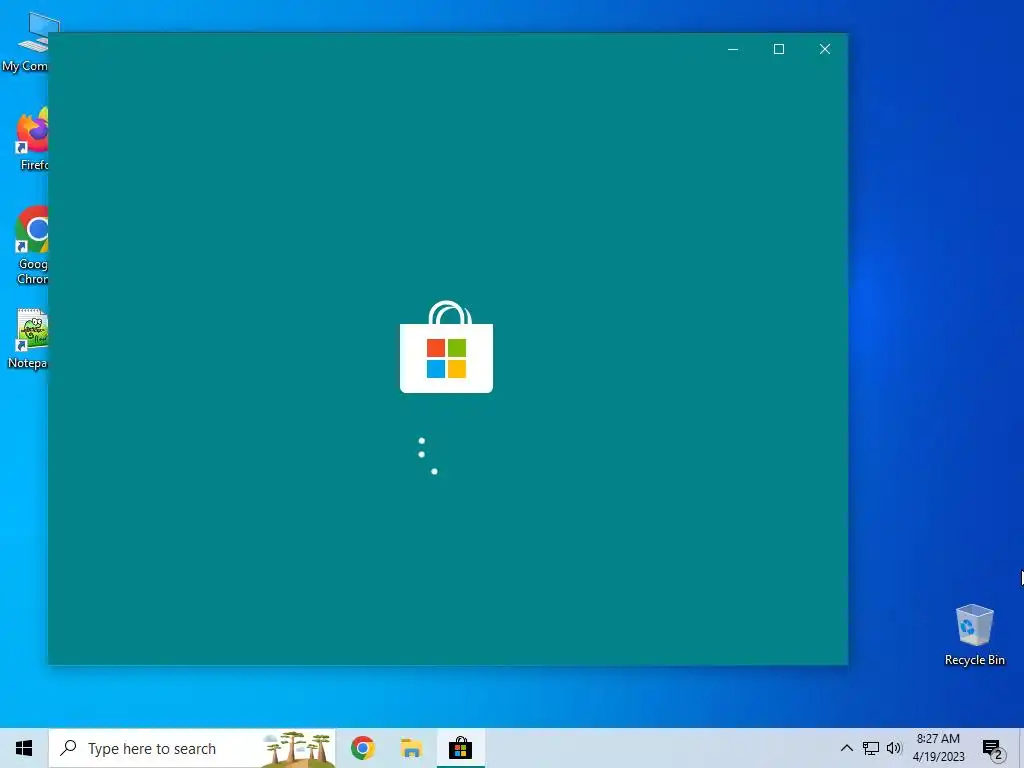
Task: Open the Windows Start menu
Action: (x=24, y=748)
